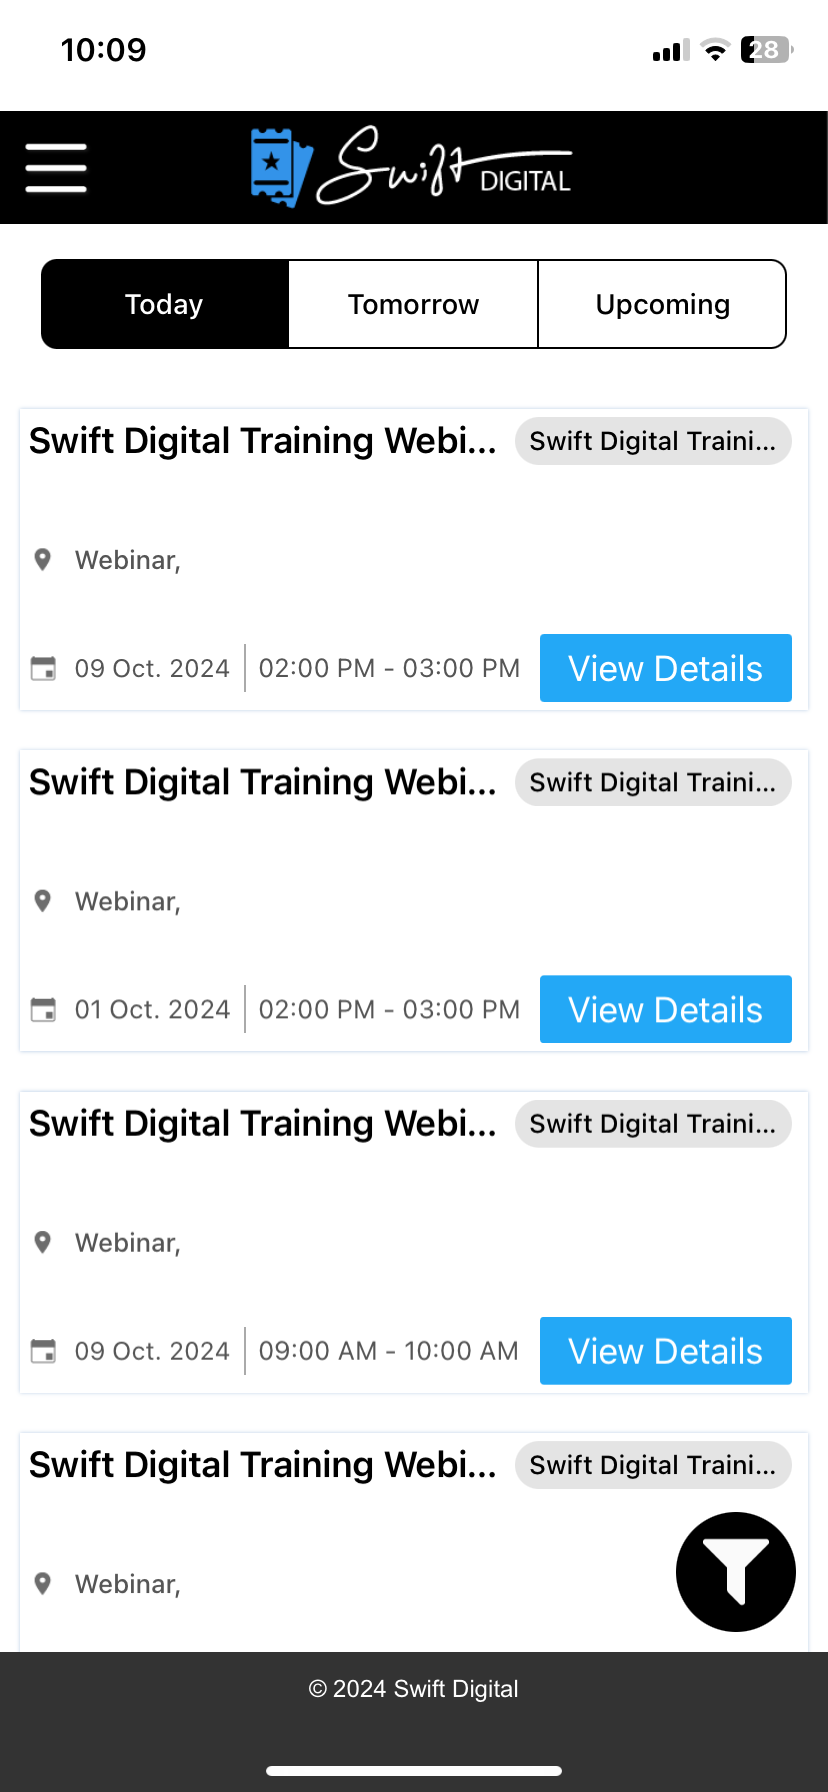Tap the location pin icon in first event
The height and width of the screenshot is (1792, 828).
tap(42, 559)
